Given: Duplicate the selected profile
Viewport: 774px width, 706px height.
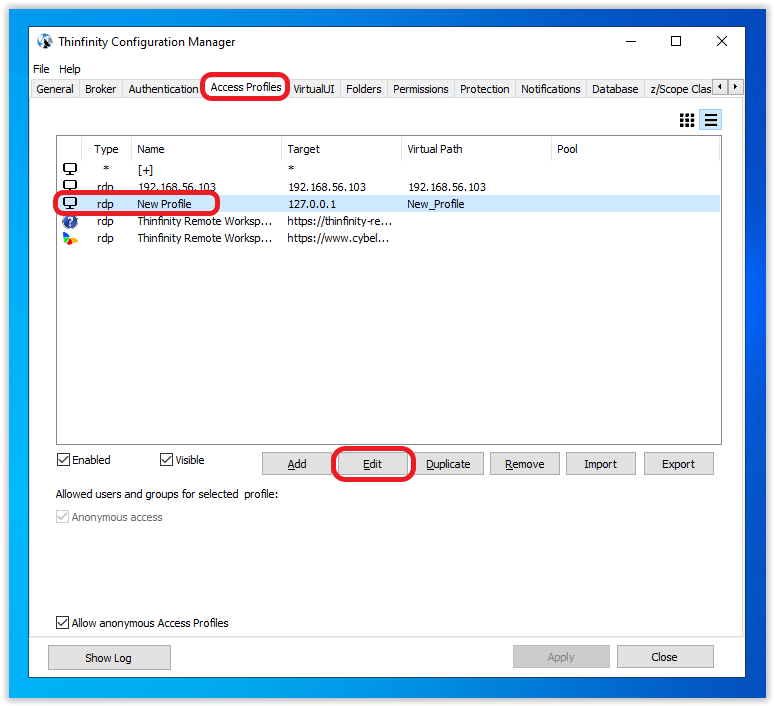Looking at the screenshot, I should point(448,464).
